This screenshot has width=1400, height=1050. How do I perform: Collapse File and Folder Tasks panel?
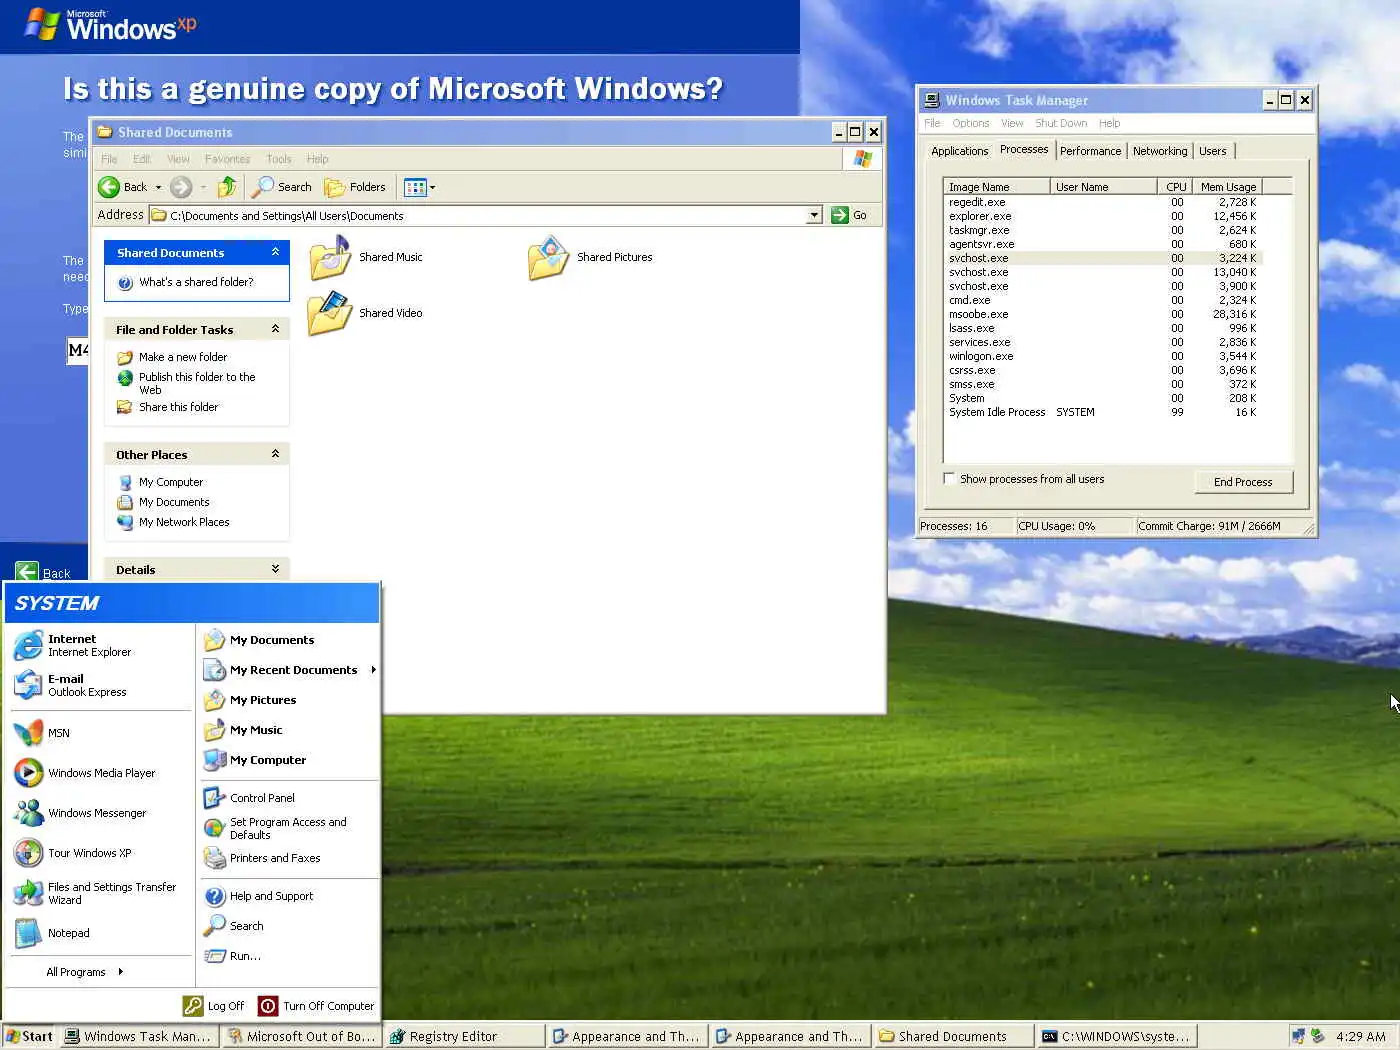[275, 329]
